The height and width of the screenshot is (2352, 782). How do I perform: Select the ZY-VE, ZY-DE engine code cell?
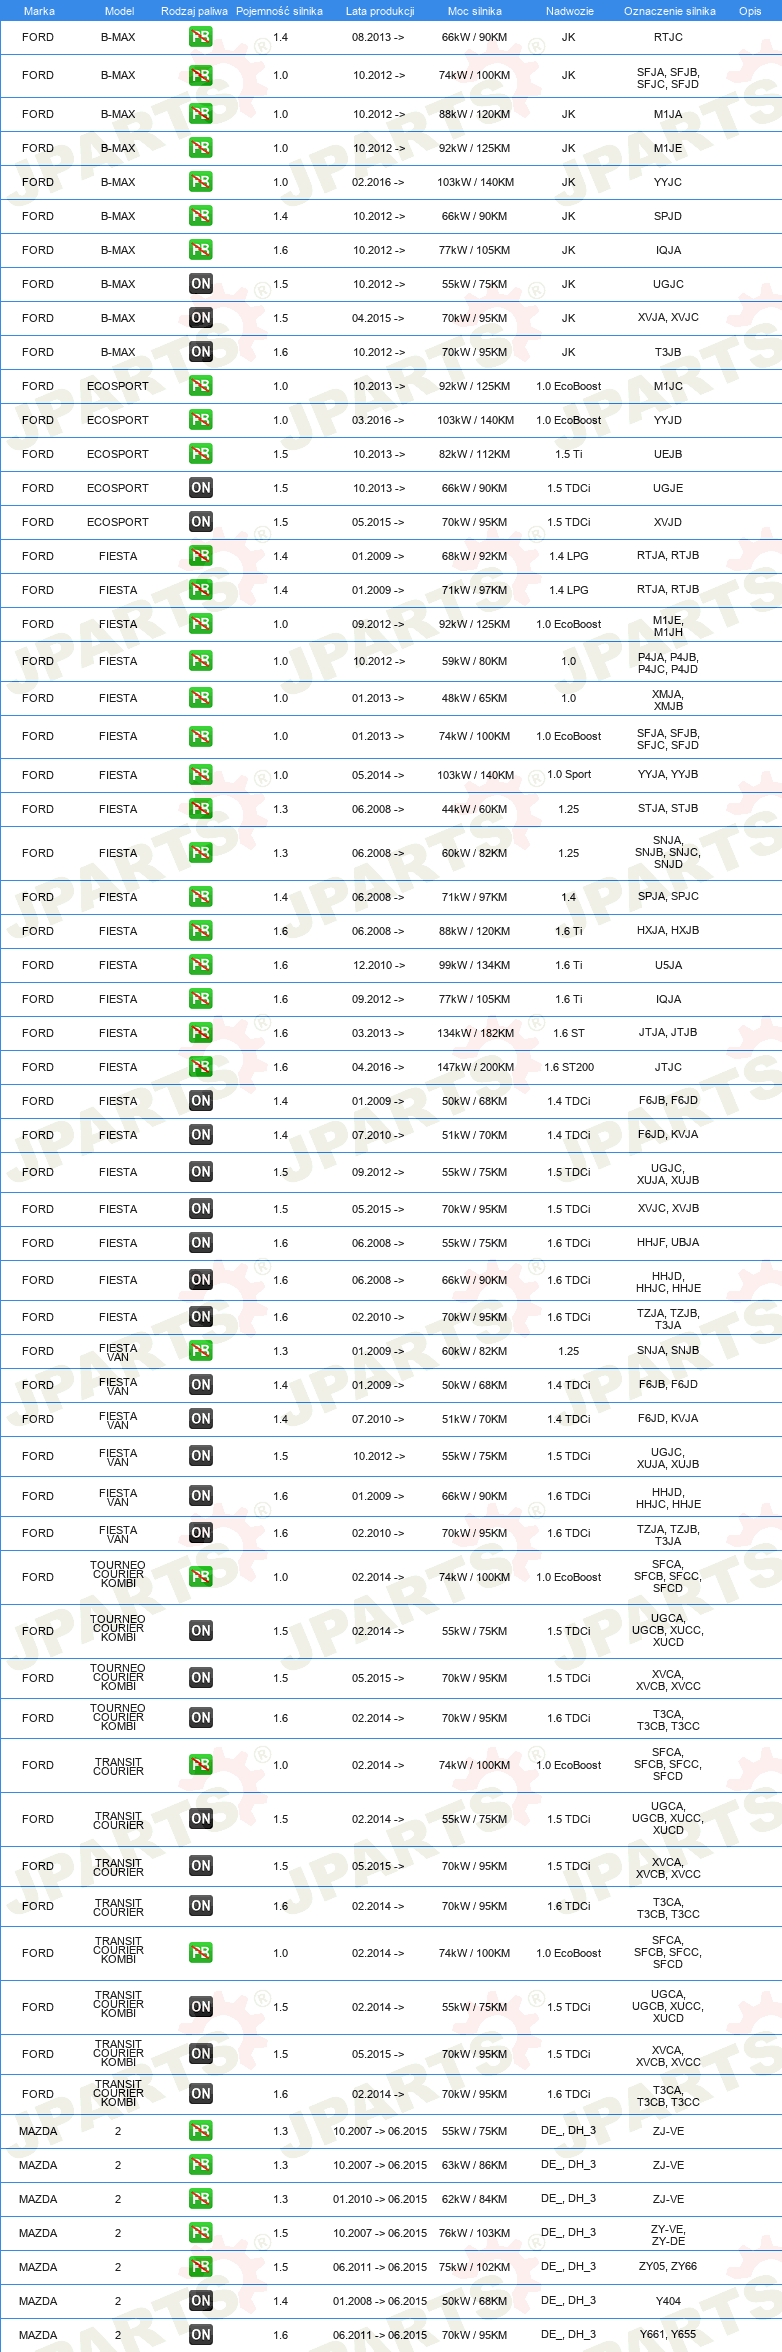point(668,2235)
